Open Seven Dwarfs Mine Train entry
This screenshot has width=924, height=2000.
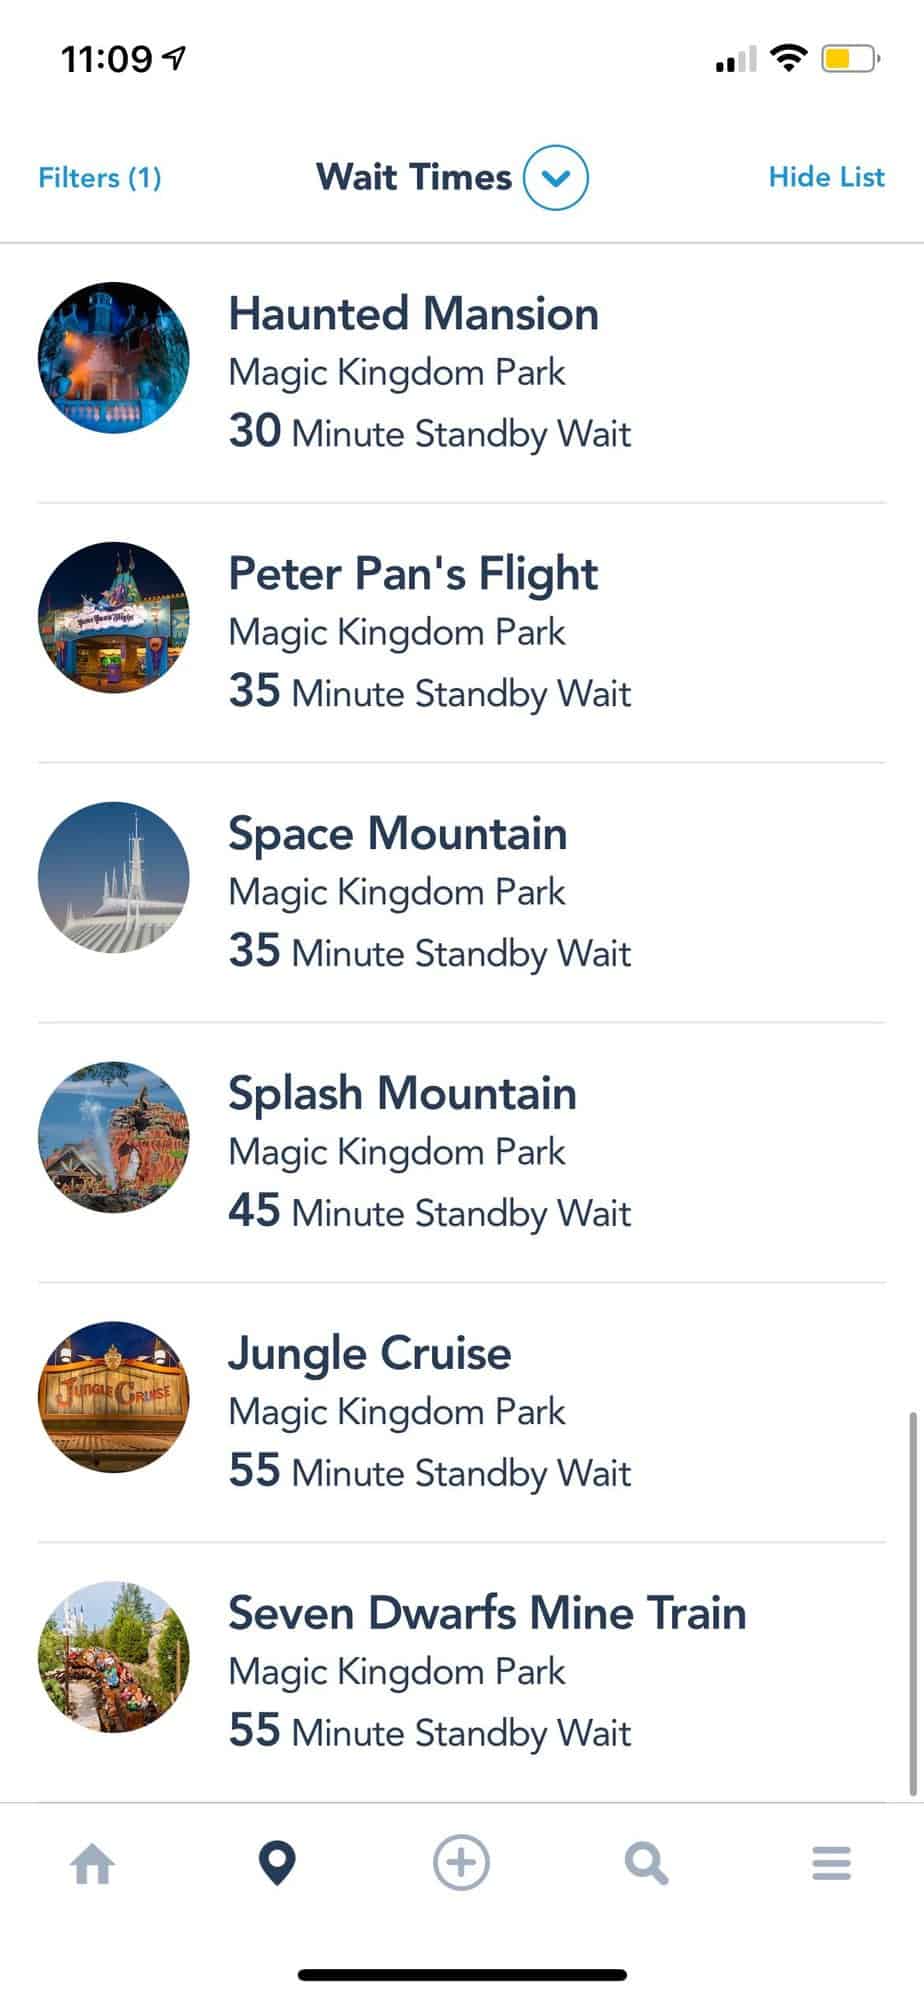tap(486, 1672)
